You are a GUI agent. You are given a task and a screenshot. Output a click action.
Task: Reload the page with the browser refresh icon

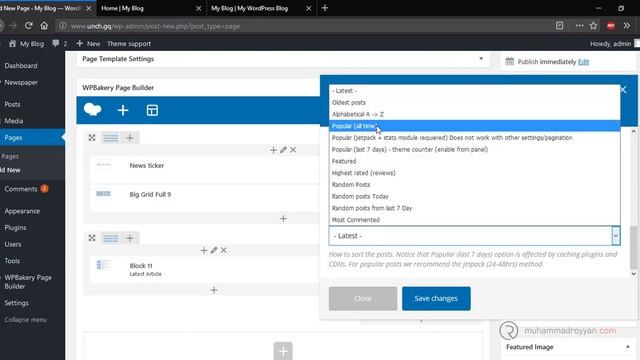pos(29,26)
